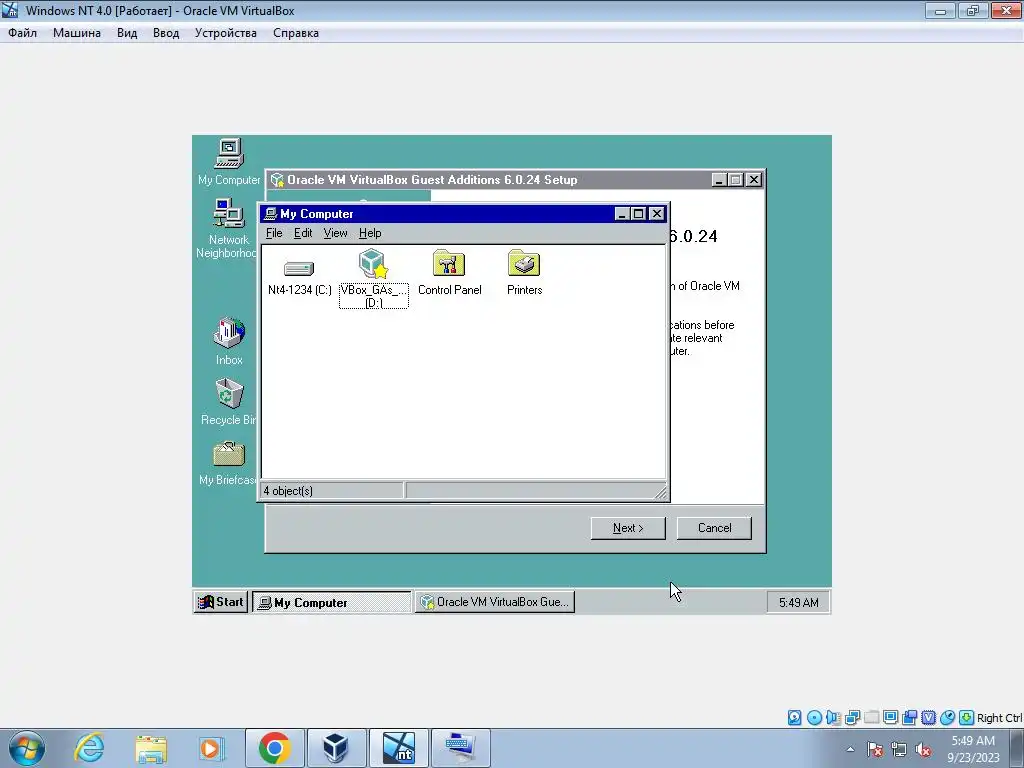Minimize the My Computer window
Image resolution: width=1024 pixels, height=768 pixels.
coord(622,214)
